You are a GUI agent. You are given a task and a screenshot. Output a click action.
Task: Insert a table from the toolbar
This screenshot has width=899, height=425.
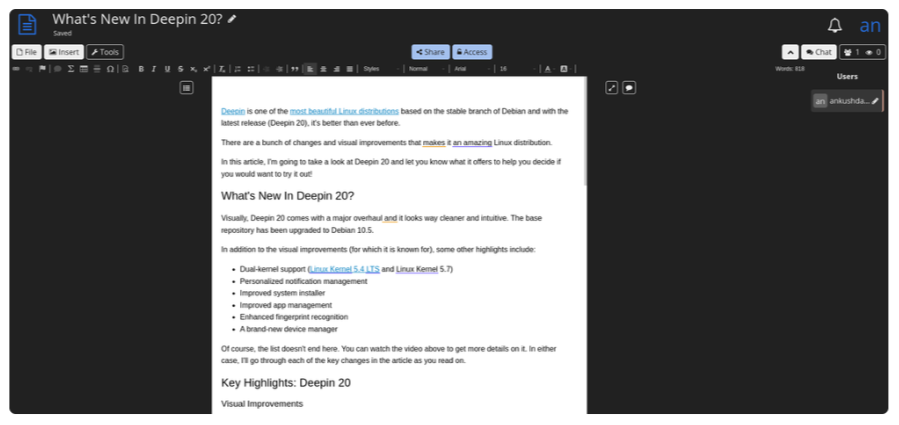click(x=84, y=69)
